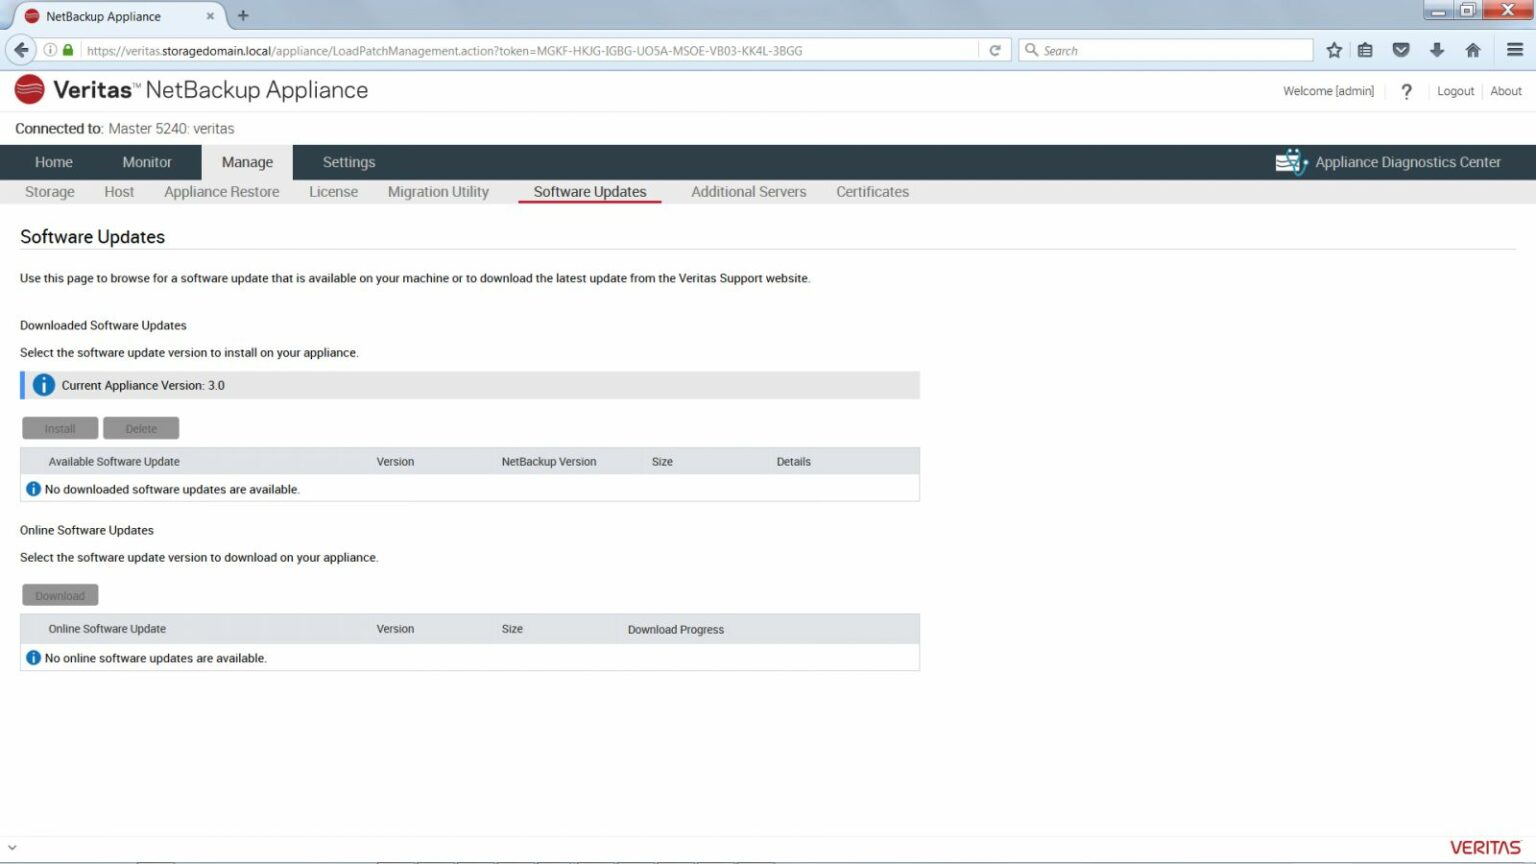Click the Size header in downloaded updates table

point(662,462)
